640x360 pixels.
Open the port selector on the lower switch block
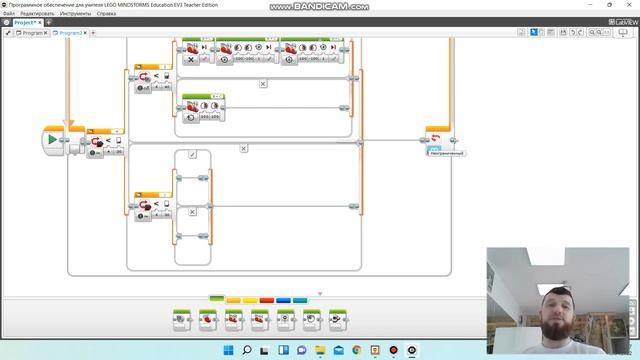click(x=165, y=195)
